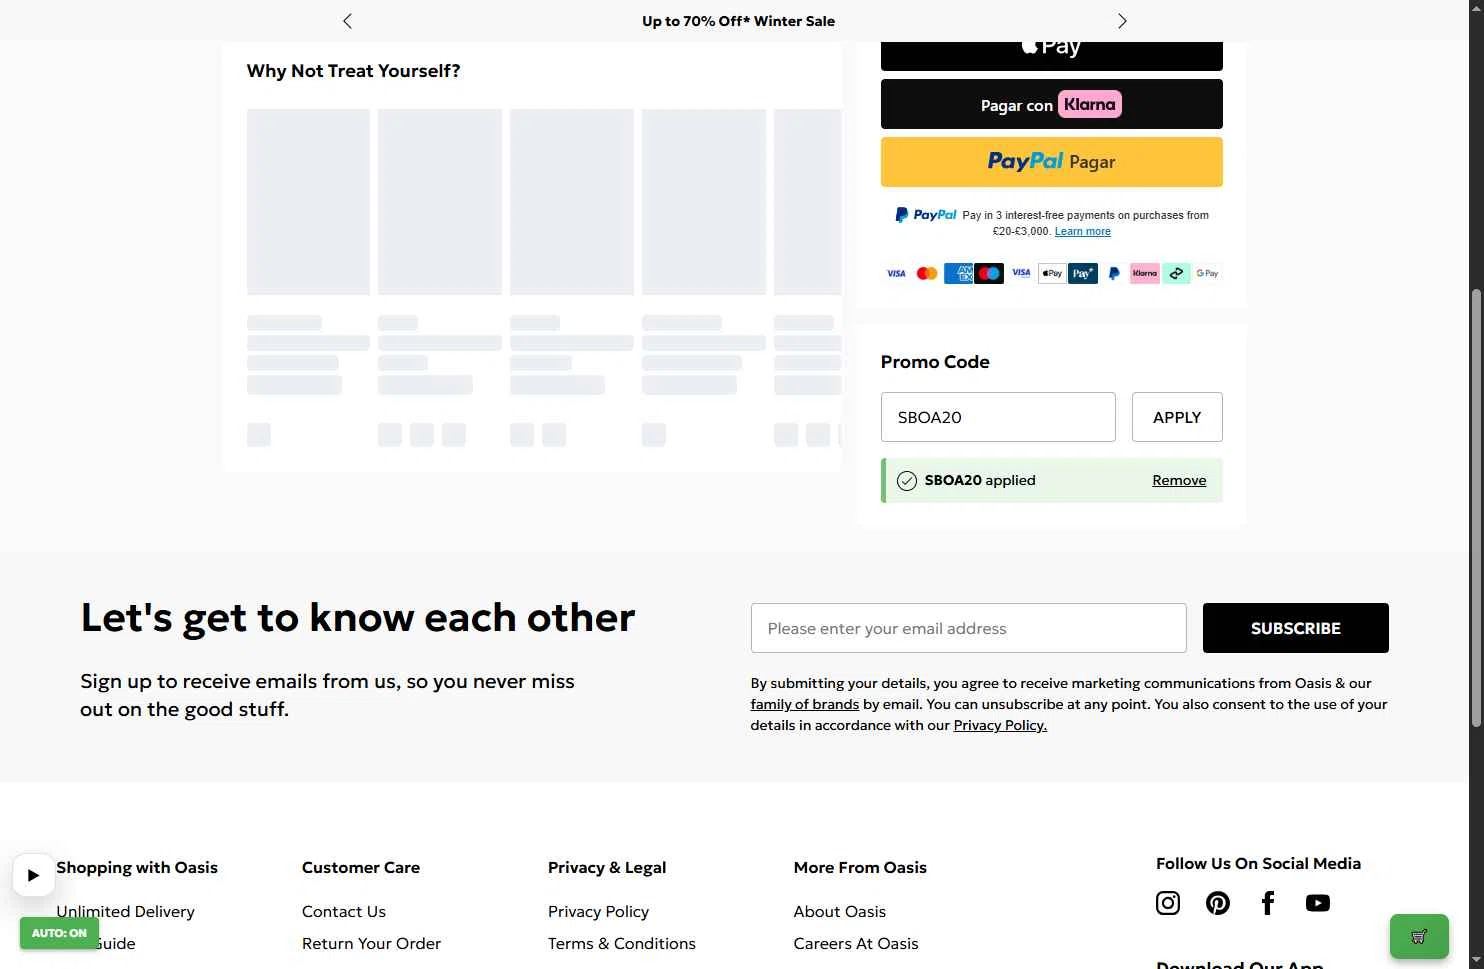Click the Promo Code heading
1484x969 pixels.
point(935,362)
